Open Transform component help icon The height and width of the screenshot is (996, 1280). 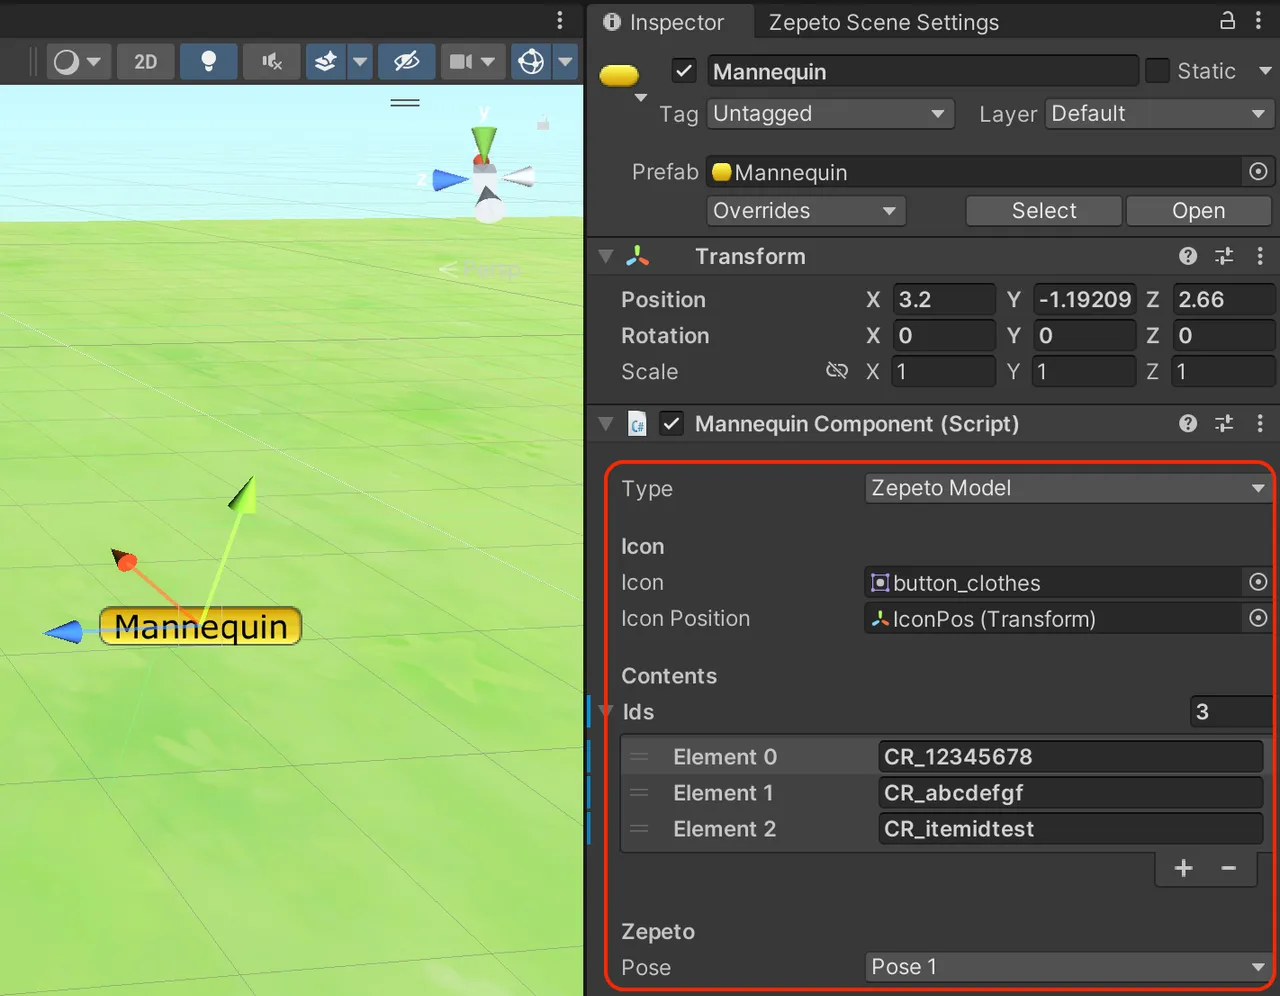pos(1188,256)
